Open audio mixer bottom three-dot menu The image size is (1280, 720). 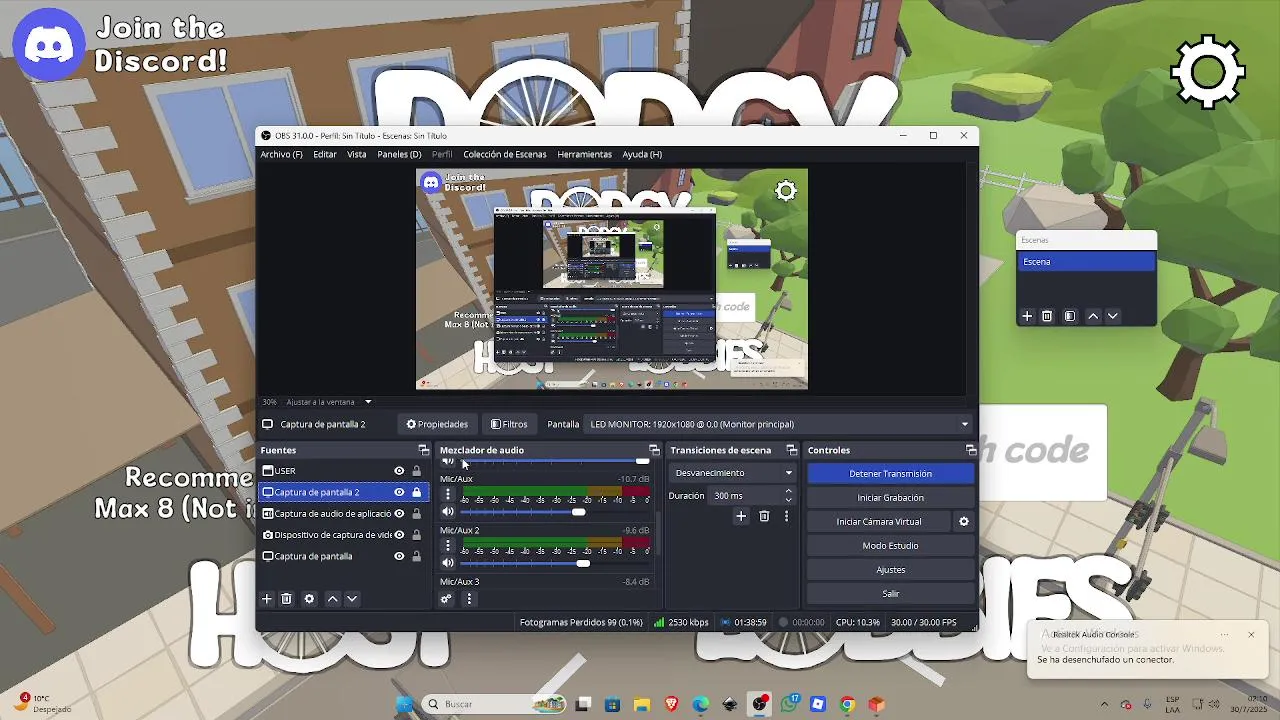pos(469,599)
